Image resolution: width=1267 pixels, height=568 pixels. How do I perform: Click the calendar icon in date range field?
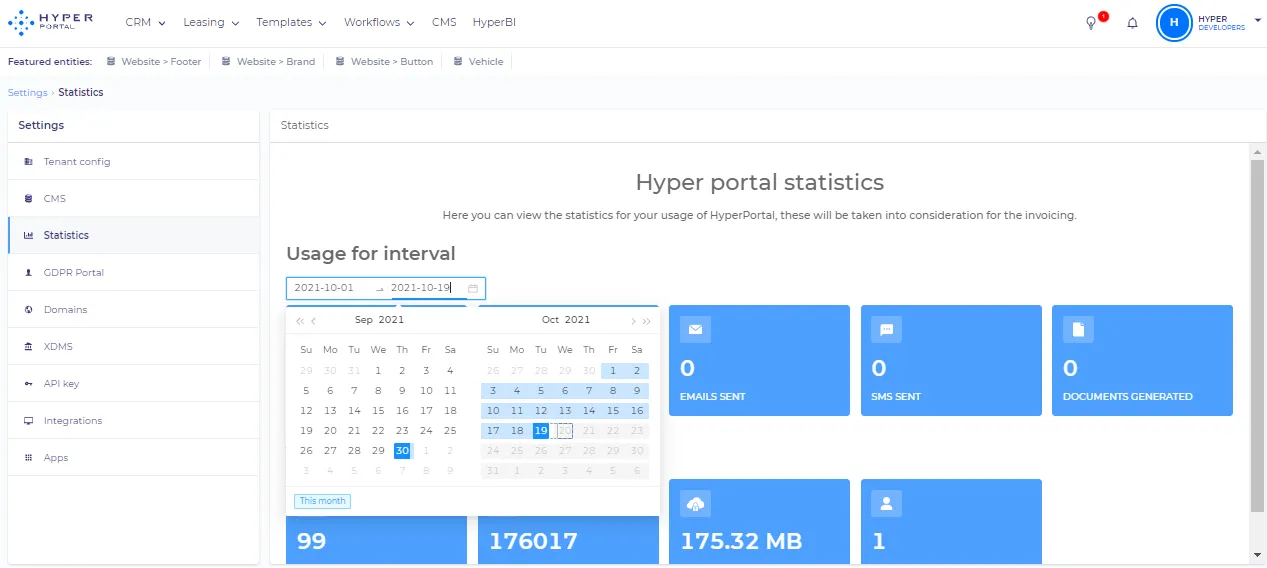(473, 288)
